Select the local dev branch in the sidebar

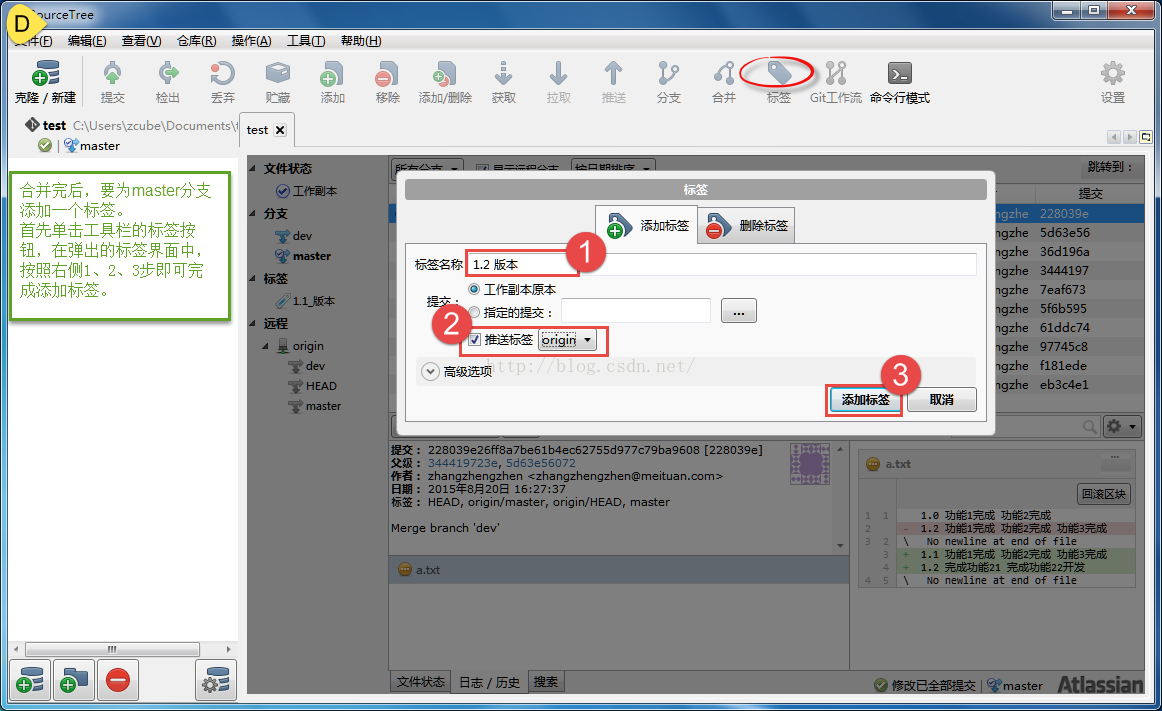[293, 237]
